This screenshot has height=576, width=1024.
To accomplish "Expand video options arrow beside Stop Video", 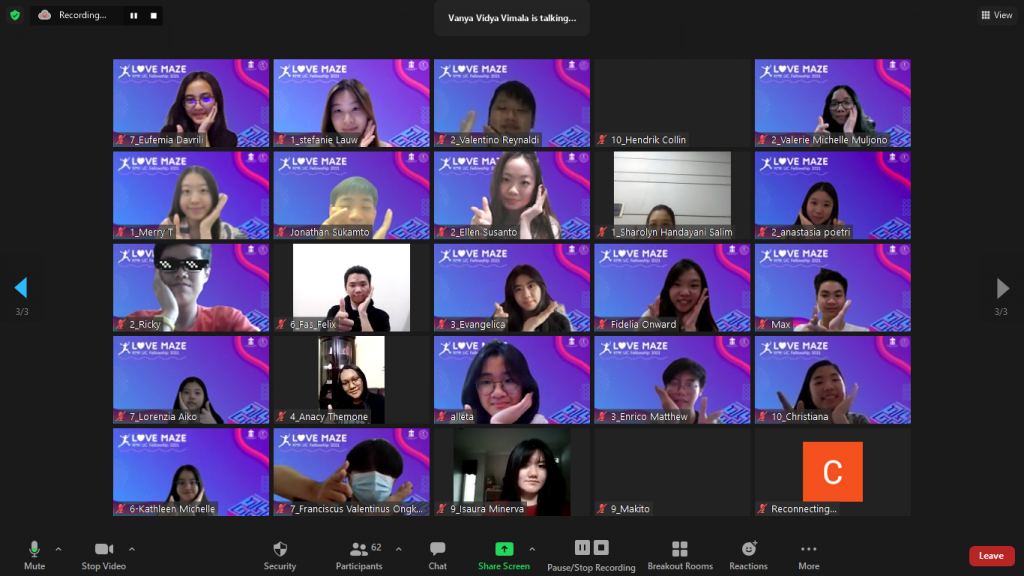I will (x=132, y=549).
